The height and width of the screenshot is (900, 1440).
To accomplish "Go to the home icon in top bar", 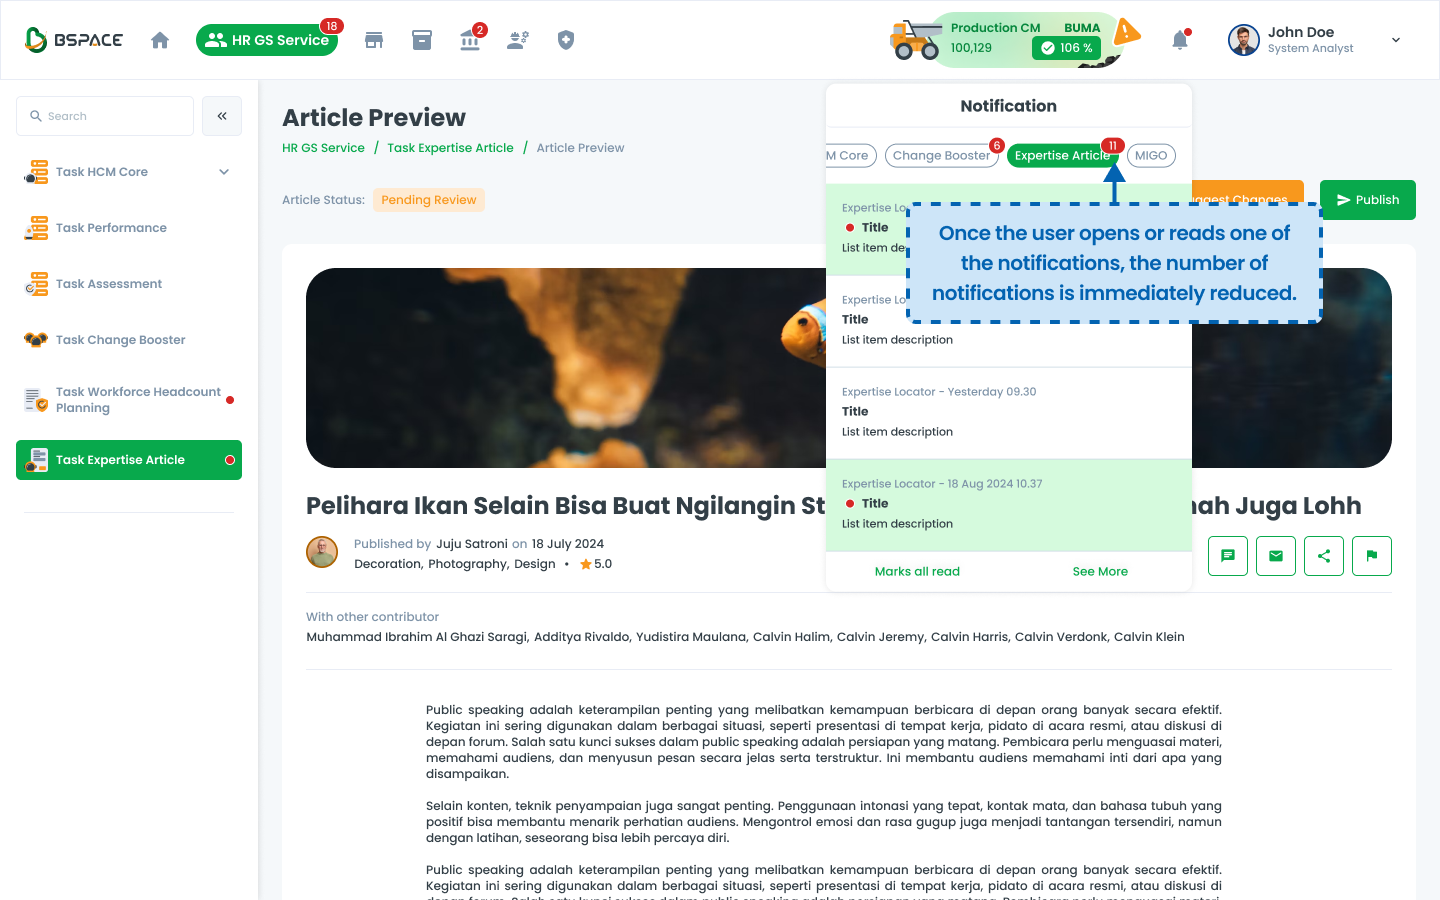I will point(160,40).
